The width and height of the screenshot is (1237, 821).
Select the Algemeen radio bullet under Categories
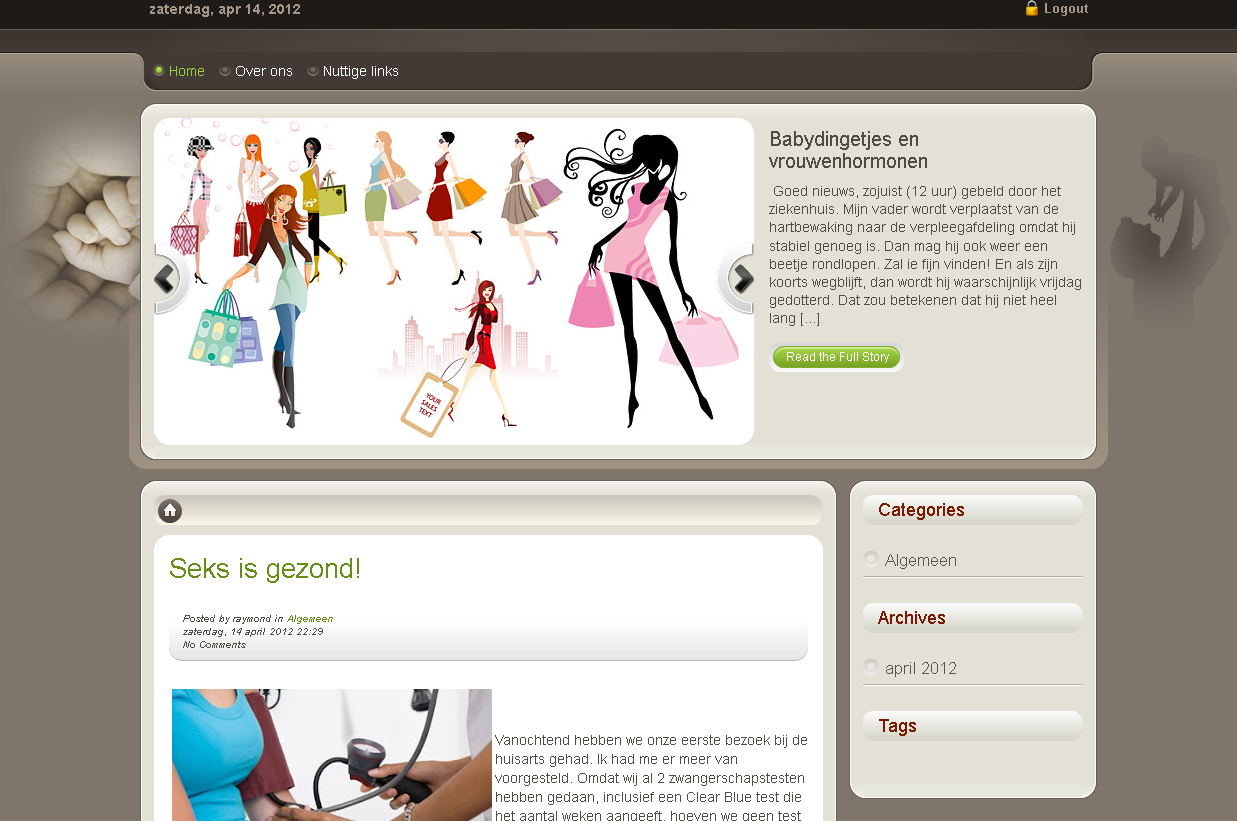click(870, 559)
